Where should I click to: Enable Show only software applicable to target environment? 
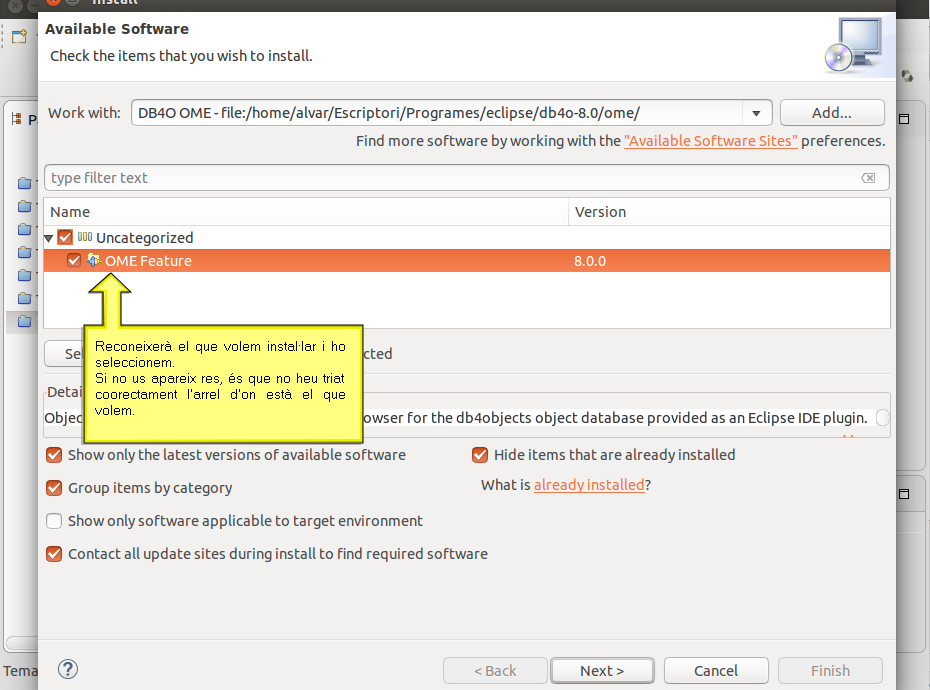pos(54,521)
